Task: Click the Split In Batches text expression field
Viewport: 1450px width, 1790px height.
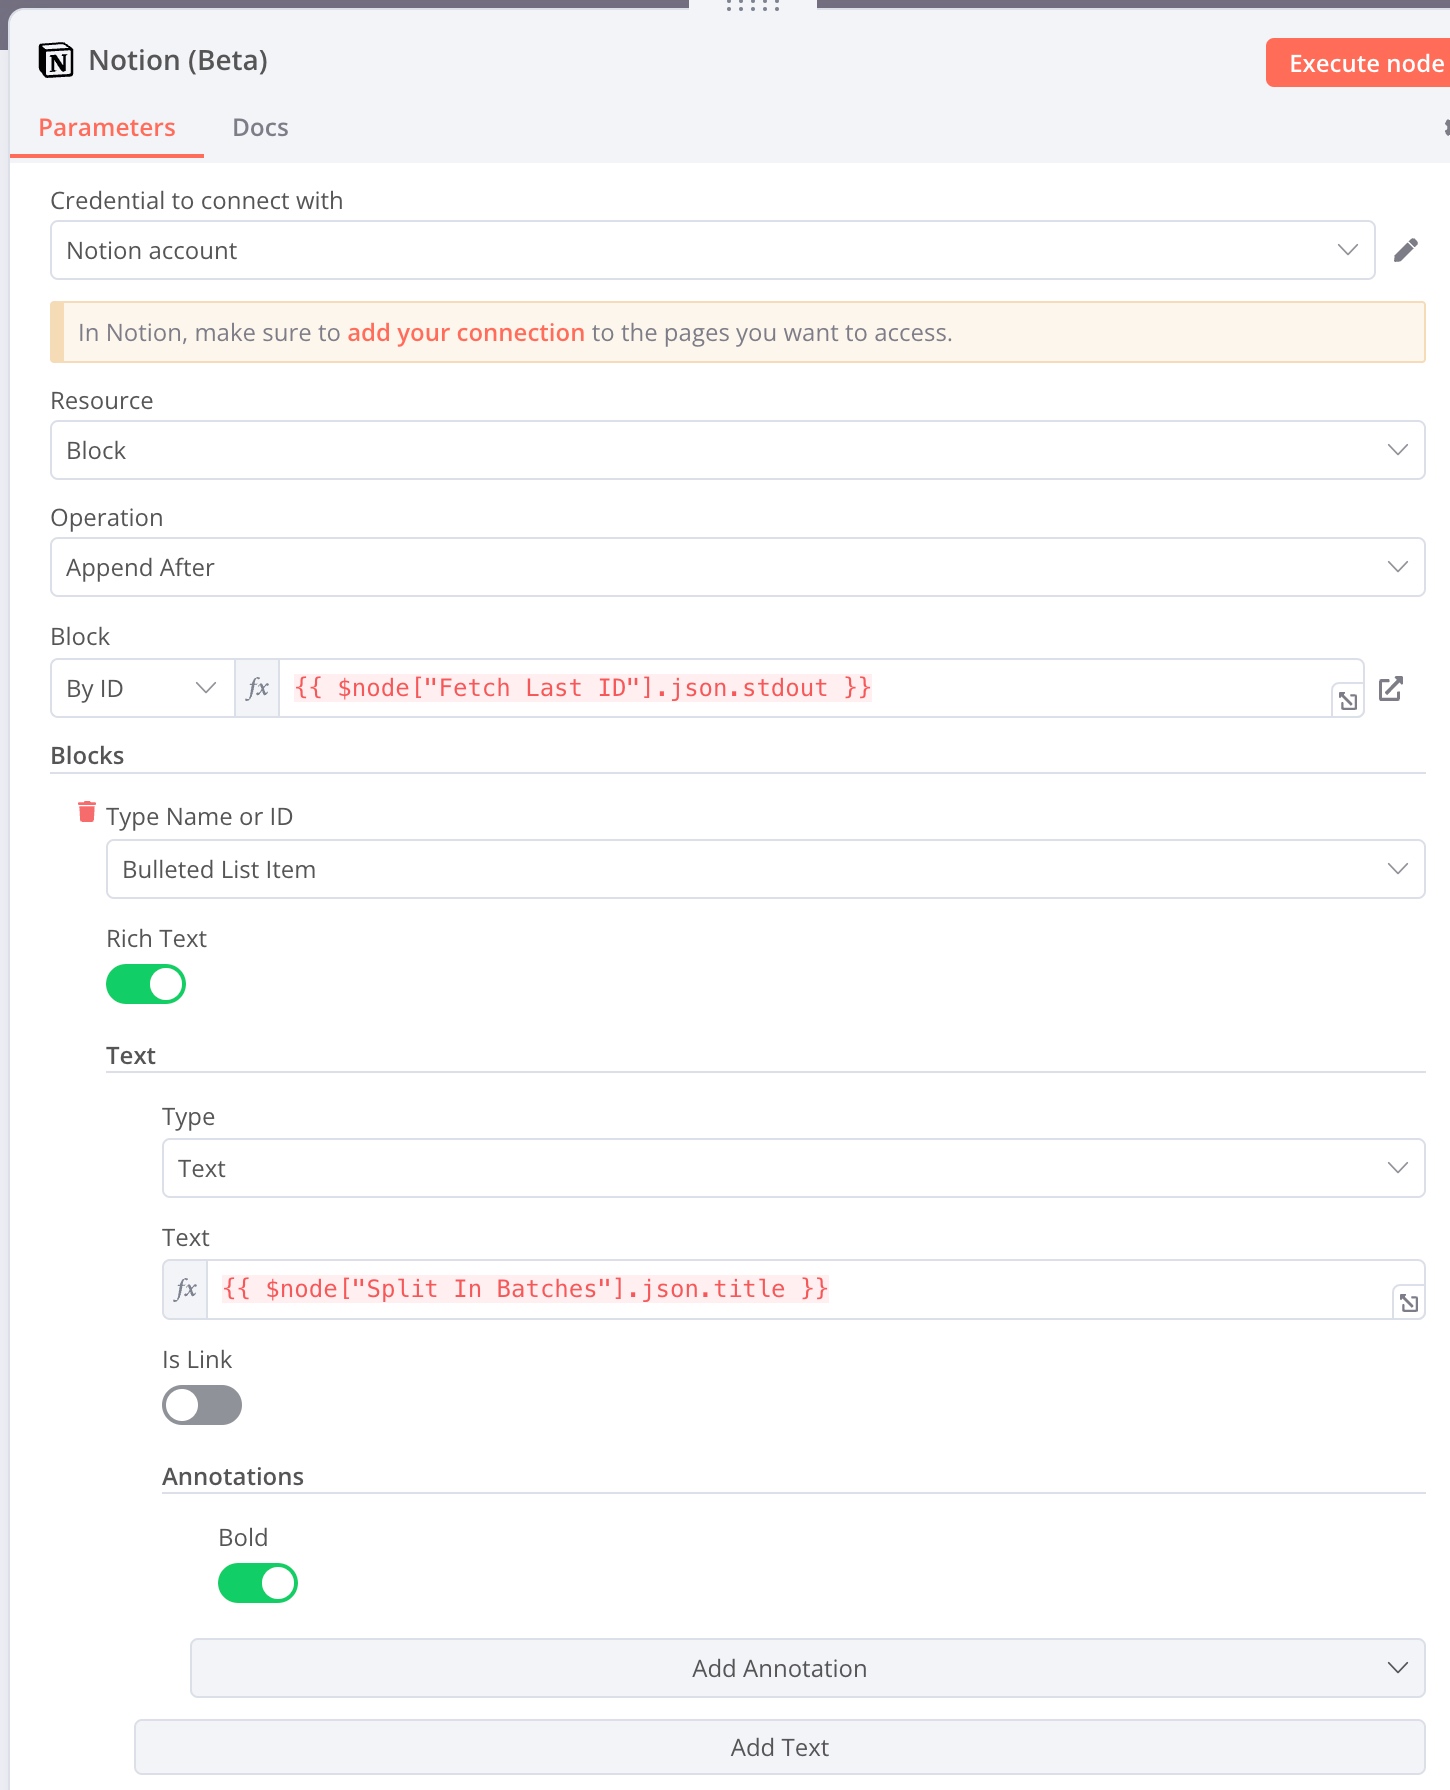Action: pos(798,1289)
